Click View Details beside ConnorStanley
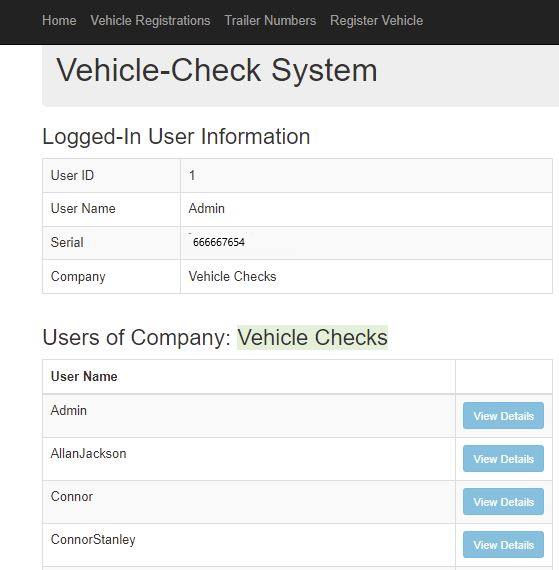 click(503, 545)
